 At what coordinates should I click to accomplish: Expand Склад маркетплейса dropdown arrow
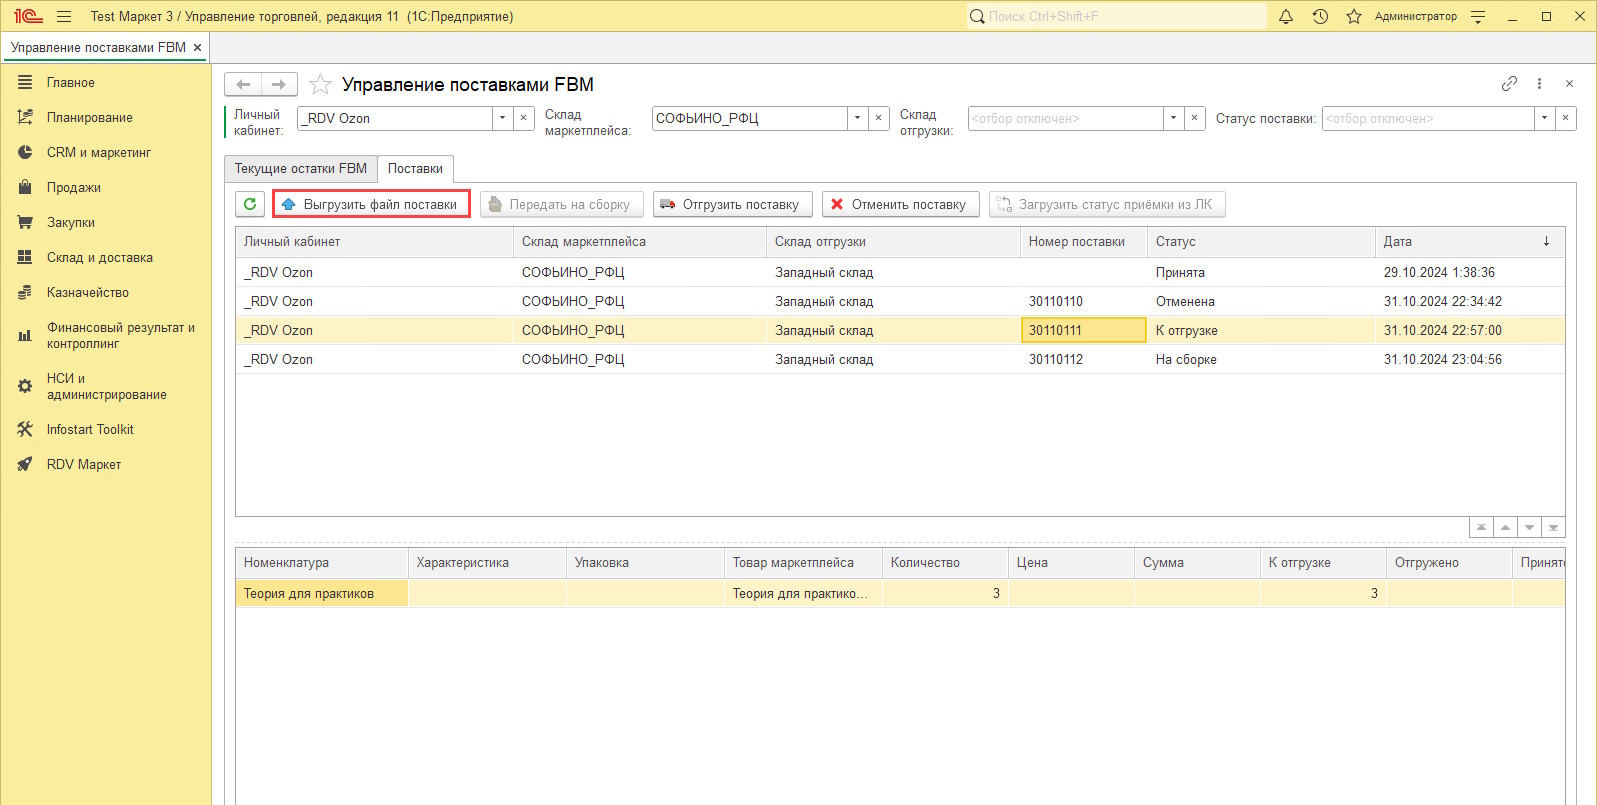(x=857, y=118)
